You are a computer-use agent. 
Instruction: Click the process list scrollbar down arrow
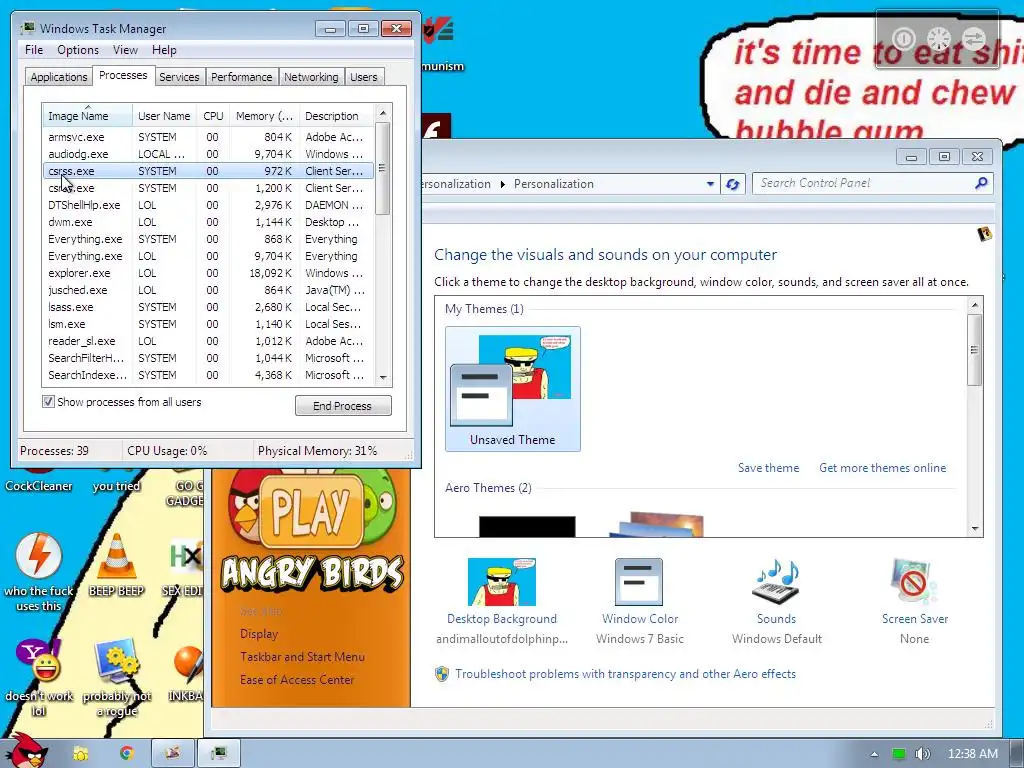click(x=383, y=377)
